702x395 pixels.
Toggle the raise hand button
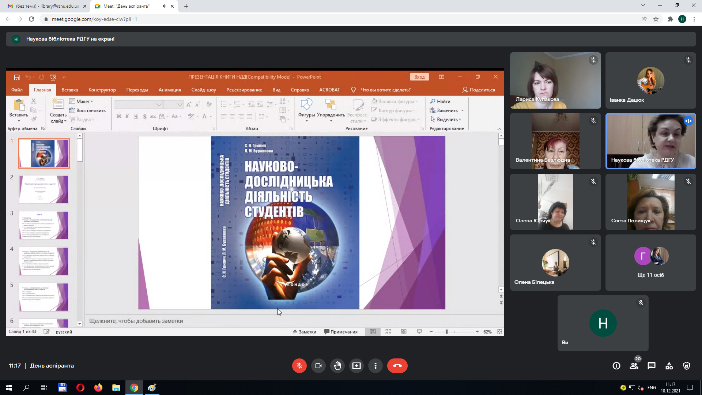338,366
